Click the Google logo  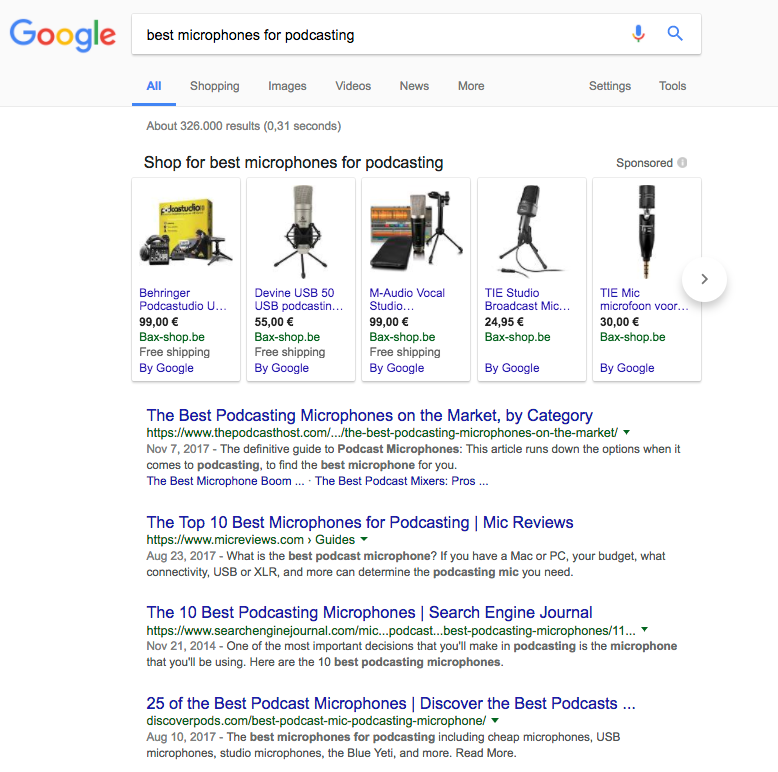(63, 35)
